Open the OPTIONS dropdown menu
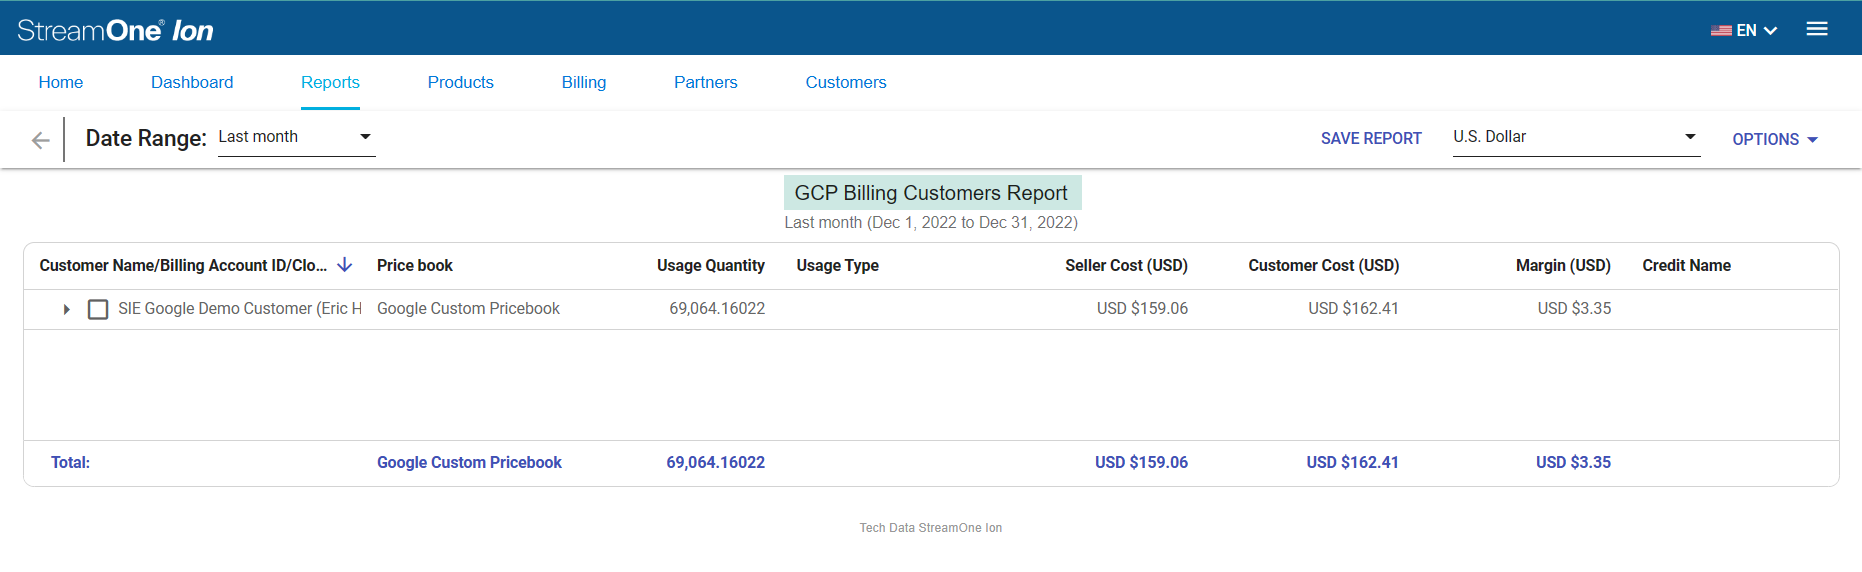Viewport: 1862px width, 572px height. coord(1775,139)
